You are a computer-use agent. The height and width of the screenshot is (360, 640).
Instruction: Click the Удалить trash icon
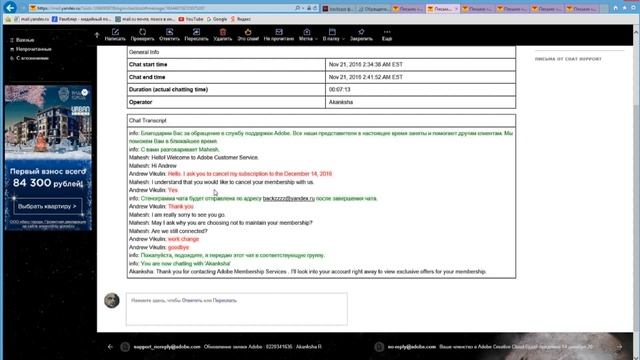pos(222,35)
